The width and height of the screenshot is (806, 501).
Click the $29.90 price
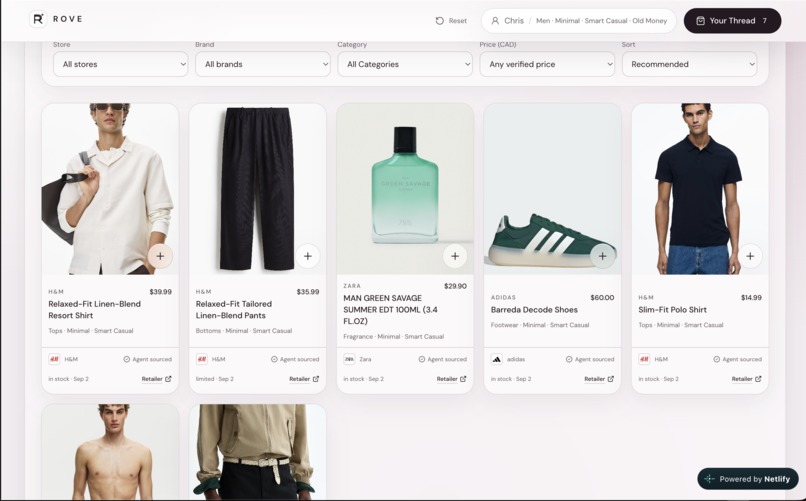coord(455,286)
